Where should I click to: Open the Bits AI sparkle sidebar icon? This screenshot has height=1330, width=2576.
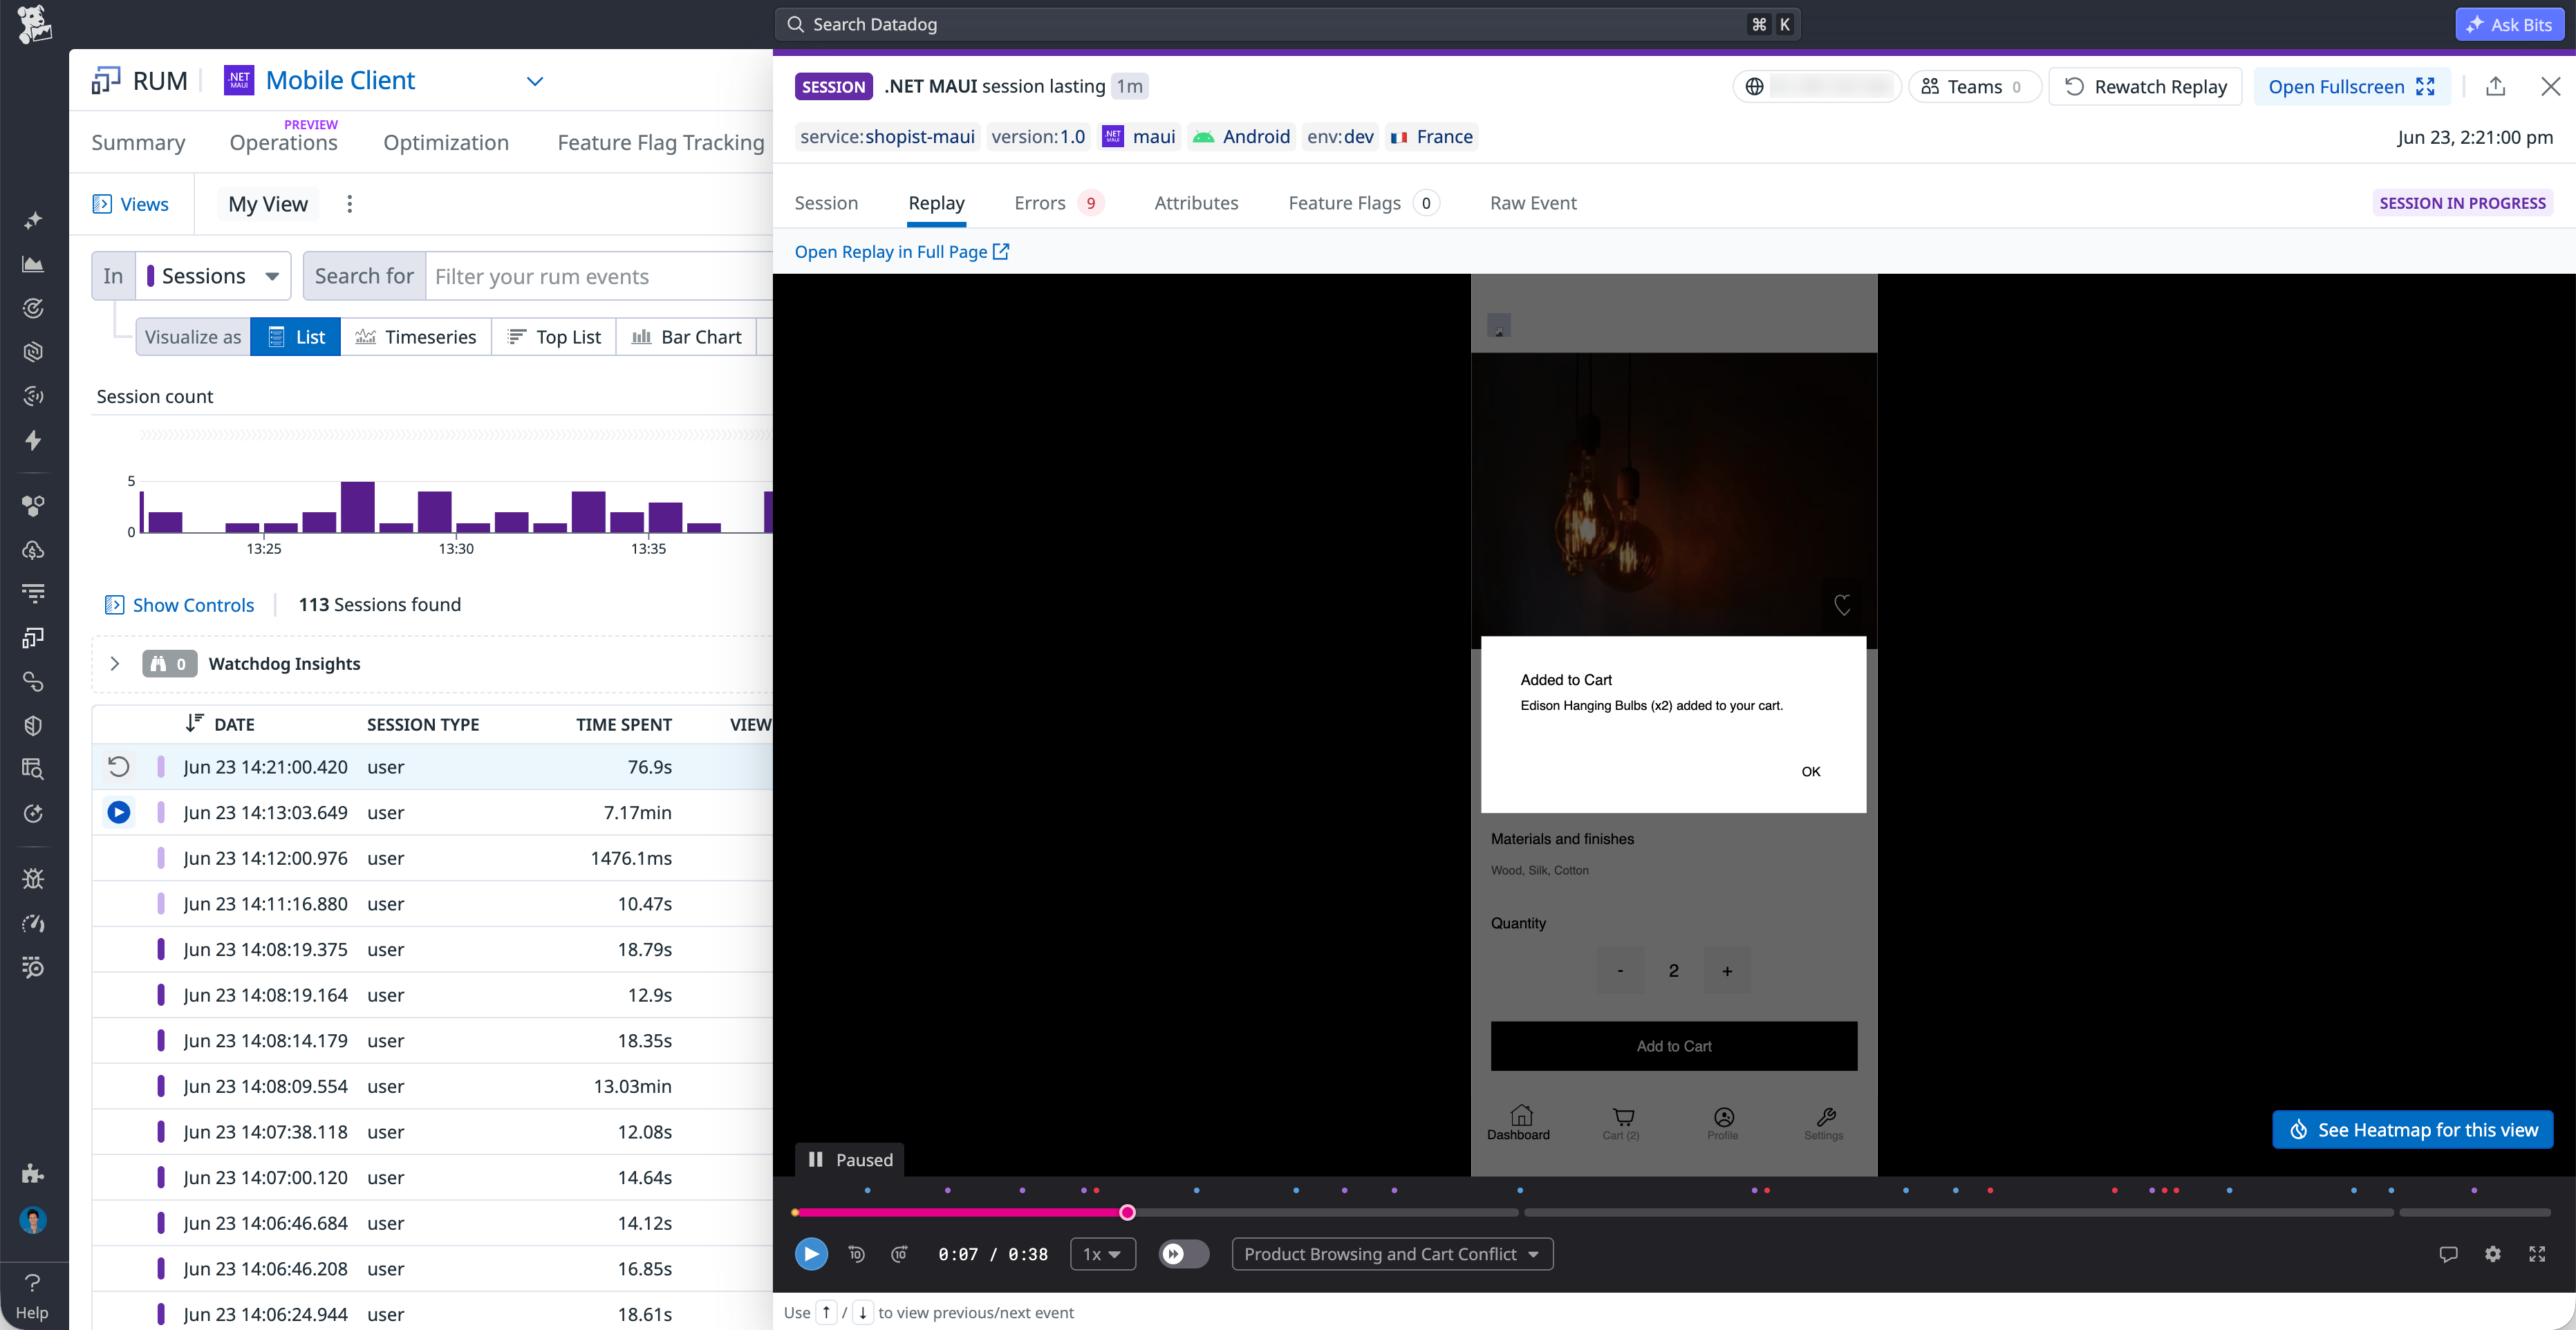tap(33, 220)
